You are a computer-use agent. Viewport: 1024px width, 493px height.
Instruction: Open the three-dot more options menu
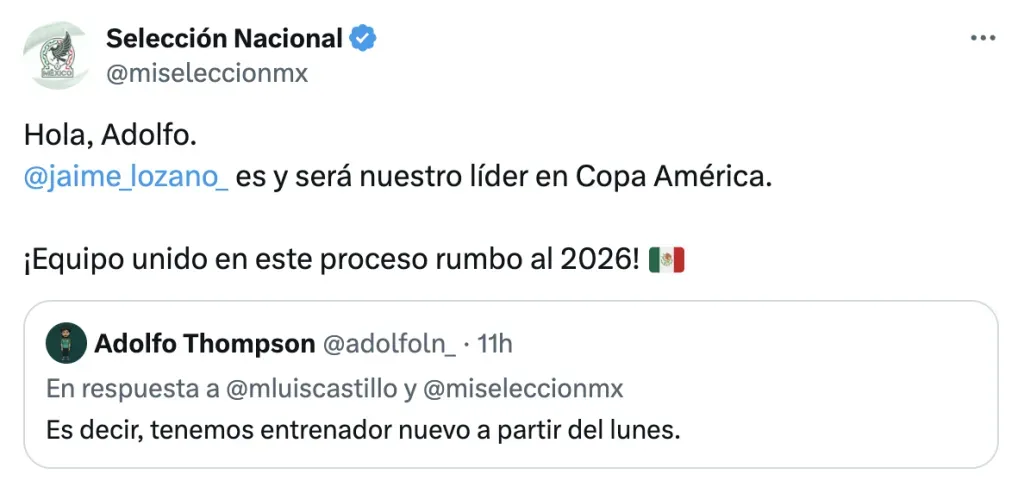coord(984,39)
